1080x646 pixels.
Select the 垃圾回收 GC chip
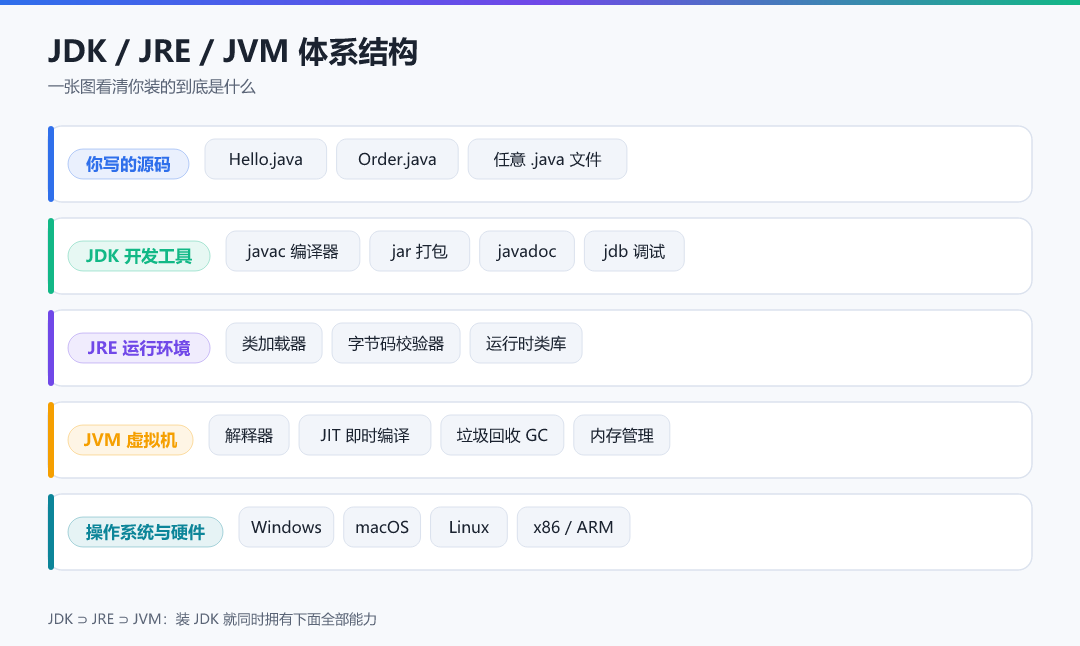[x=502, y=435]
